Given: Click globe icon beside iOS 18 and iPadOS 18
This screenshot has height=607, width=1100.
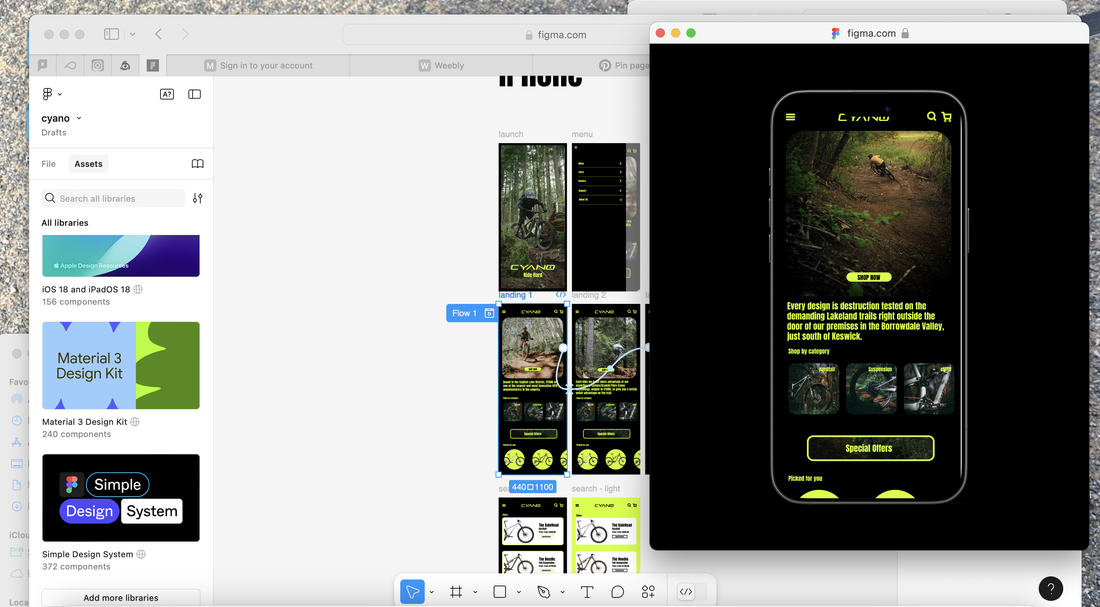Looking at the screenshot, I should click(x=138, y=289).
